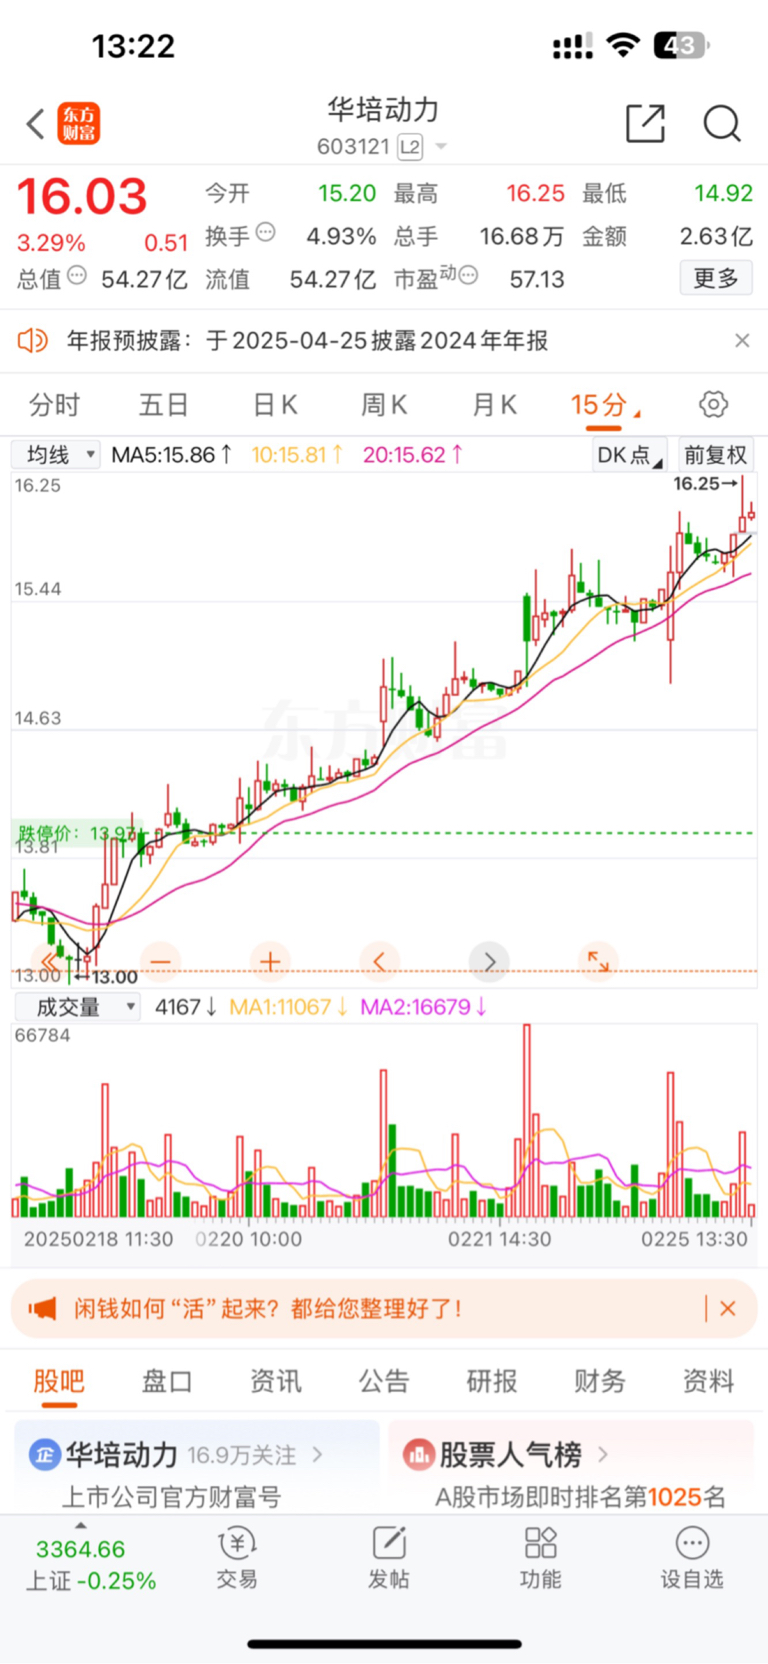Open 华培动力 official account card
Screen dimensions: 768x1664
coord(197,1467)
